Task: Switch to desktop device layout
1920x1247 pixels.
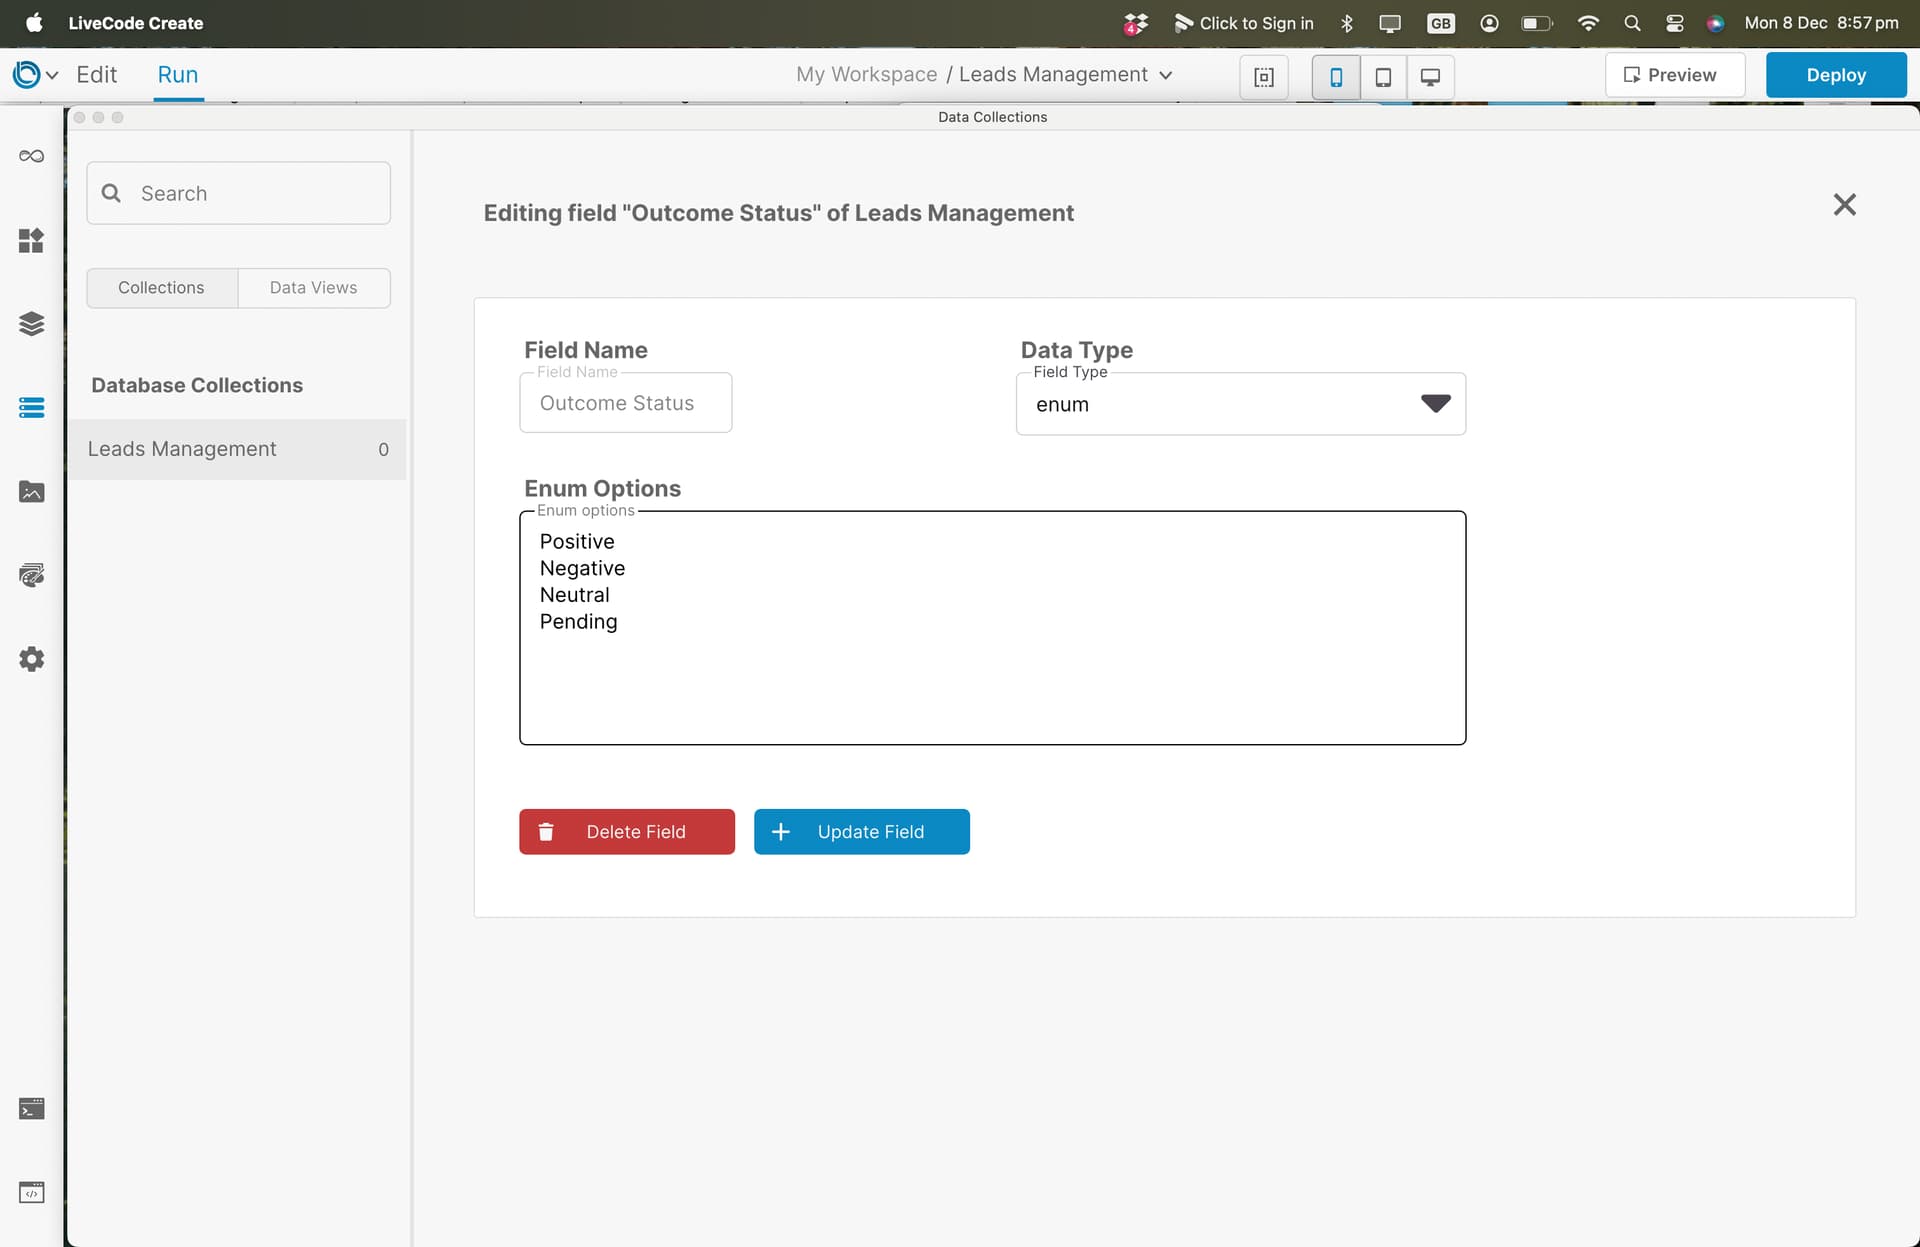Action: pos(1430,77)
